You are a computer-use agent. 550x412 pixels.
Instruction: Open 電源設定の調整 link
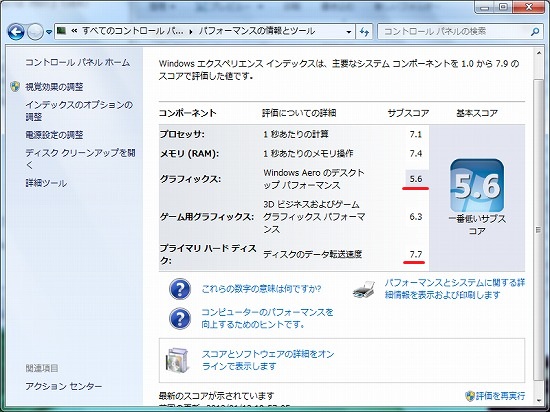(x=54, y=135)
